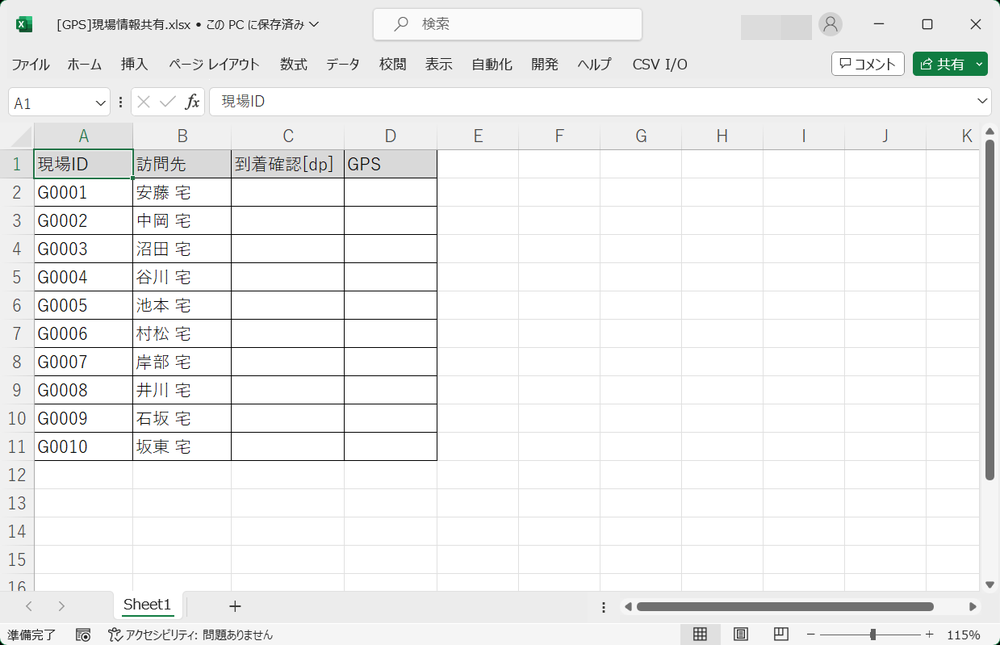Select cell containing 坂東 宅
1000x645 pixels.
coord(182,447)
